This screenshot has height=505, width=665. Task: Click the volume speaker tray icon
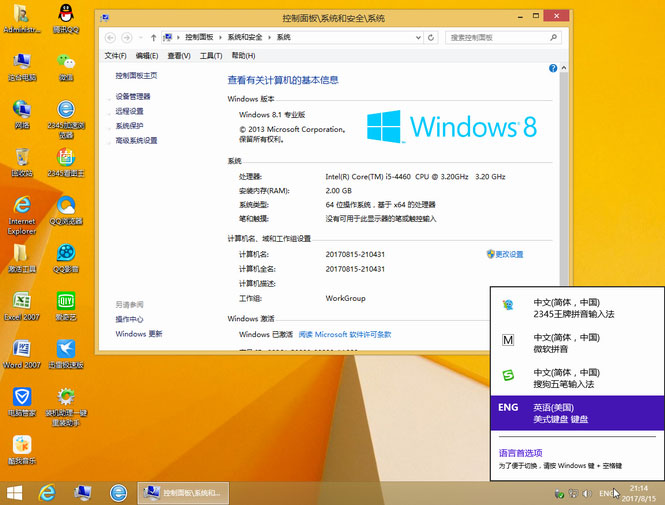(x=587, y=494)
